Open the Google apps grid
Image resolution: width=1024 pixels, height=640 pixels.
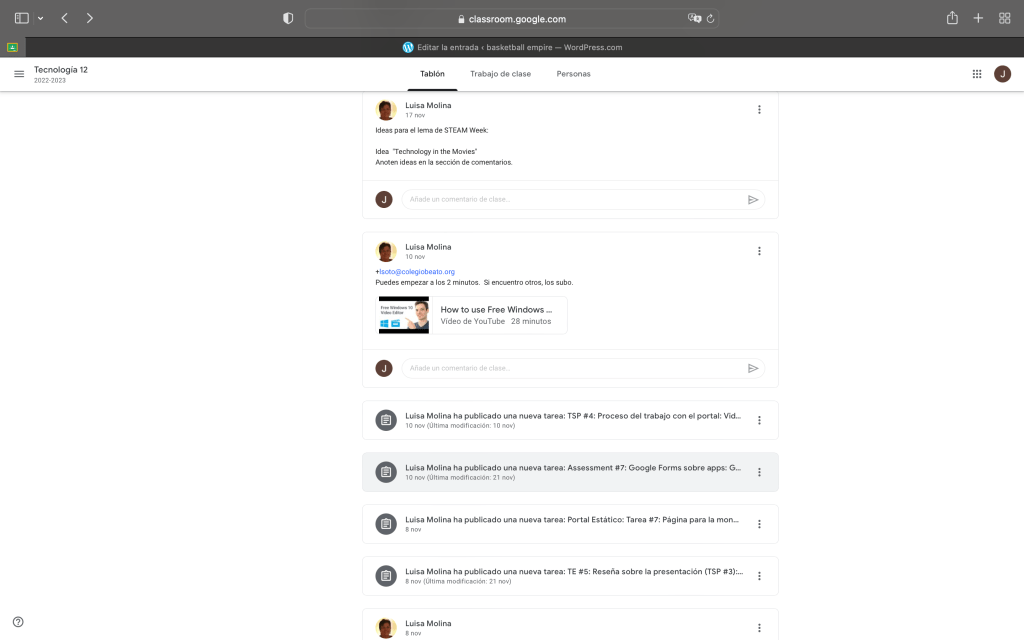(977, 74)
